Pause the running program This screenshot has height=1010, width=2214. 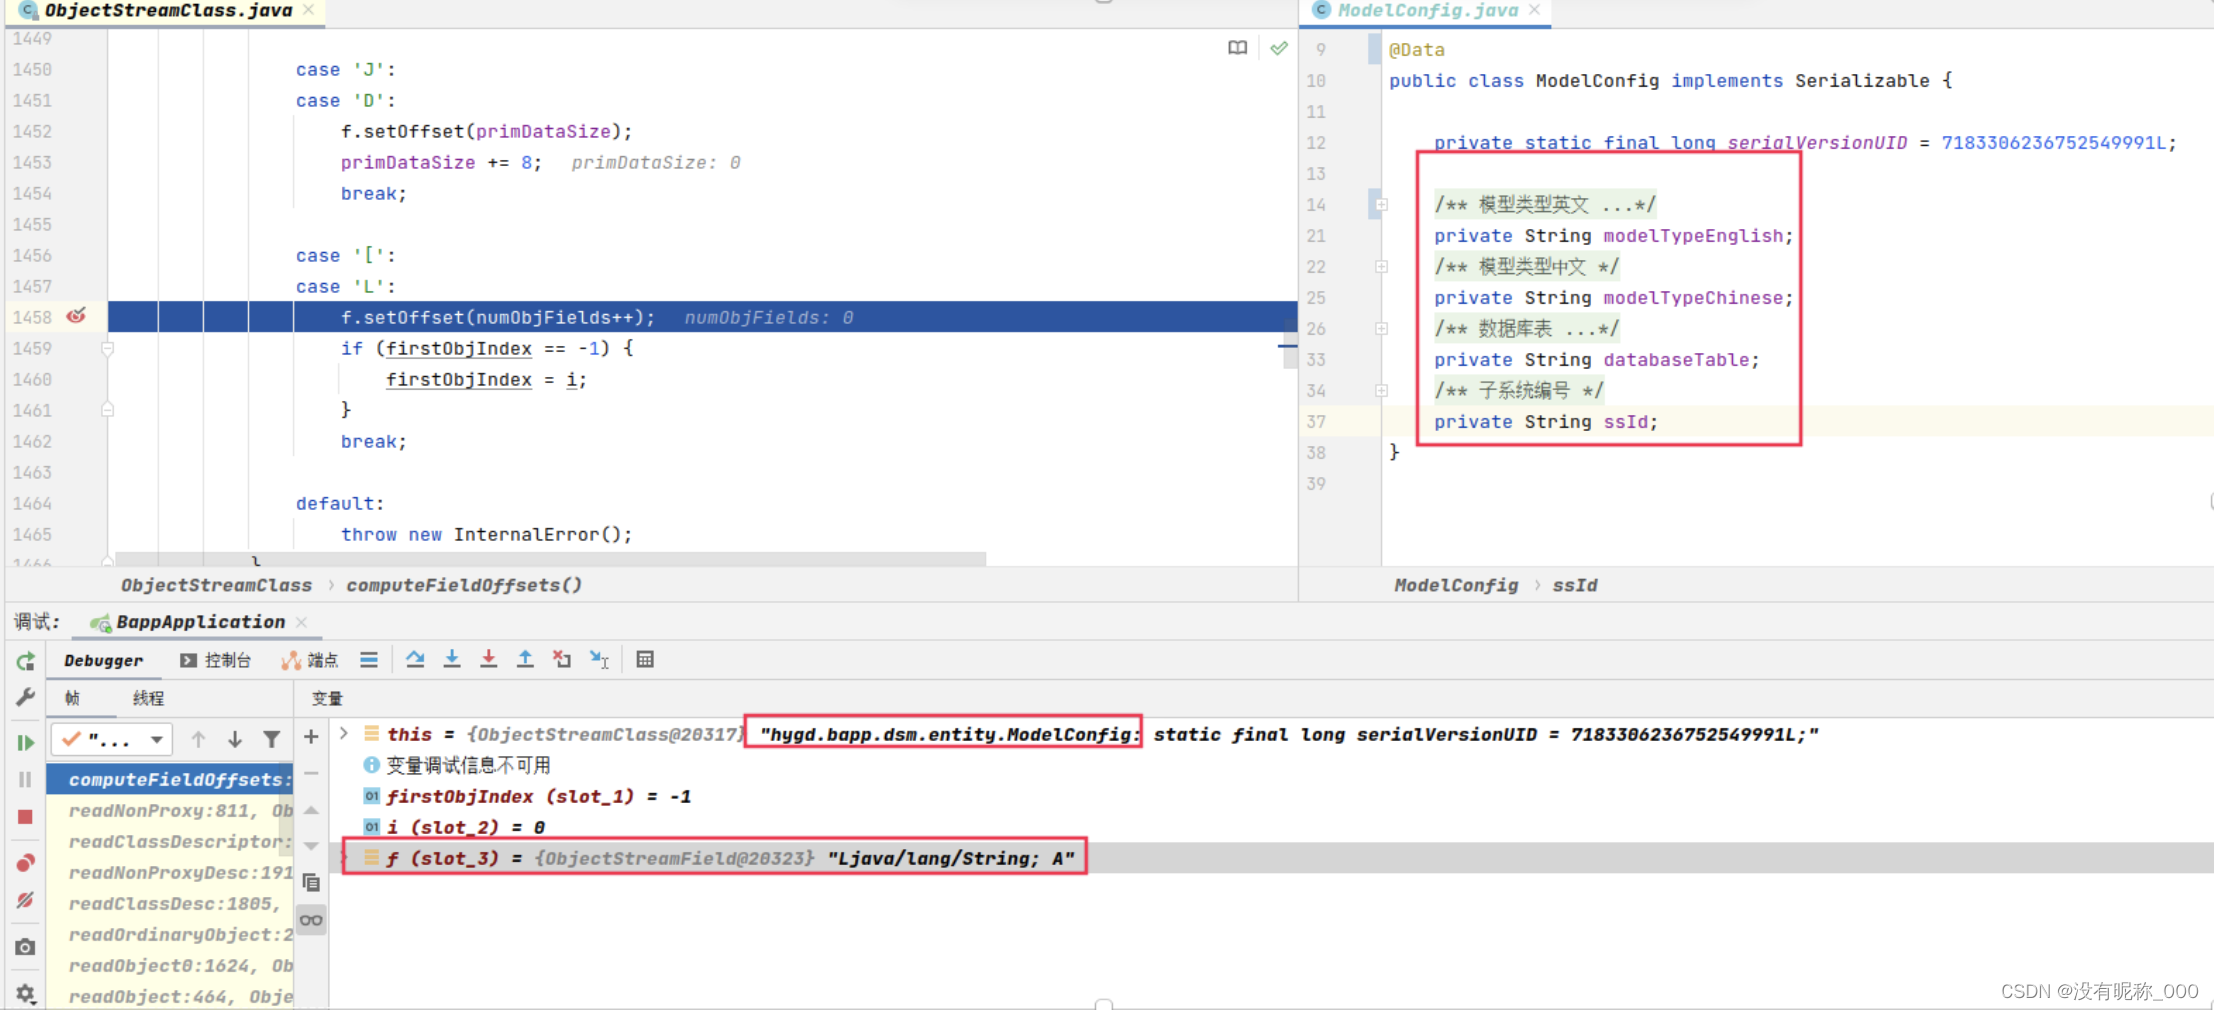point(25,778)
